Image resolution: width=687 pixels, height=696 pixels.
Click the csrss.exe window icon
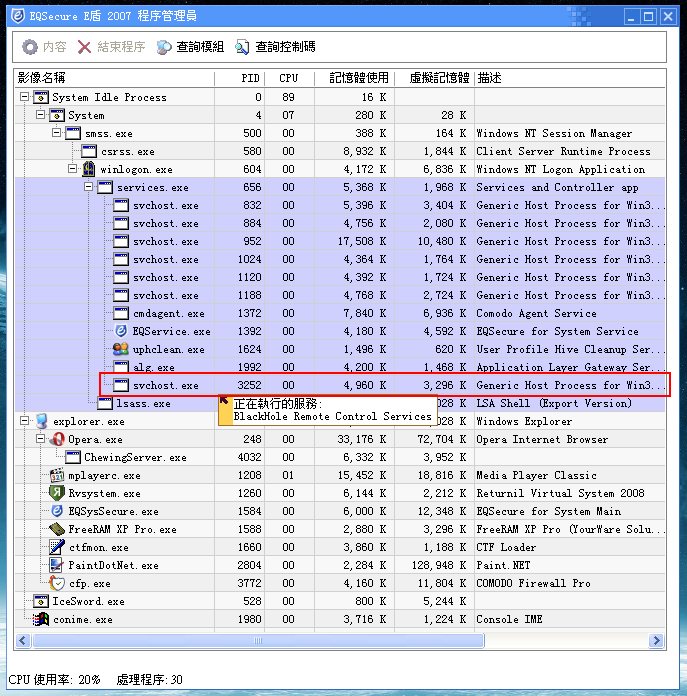pos(89,151)
